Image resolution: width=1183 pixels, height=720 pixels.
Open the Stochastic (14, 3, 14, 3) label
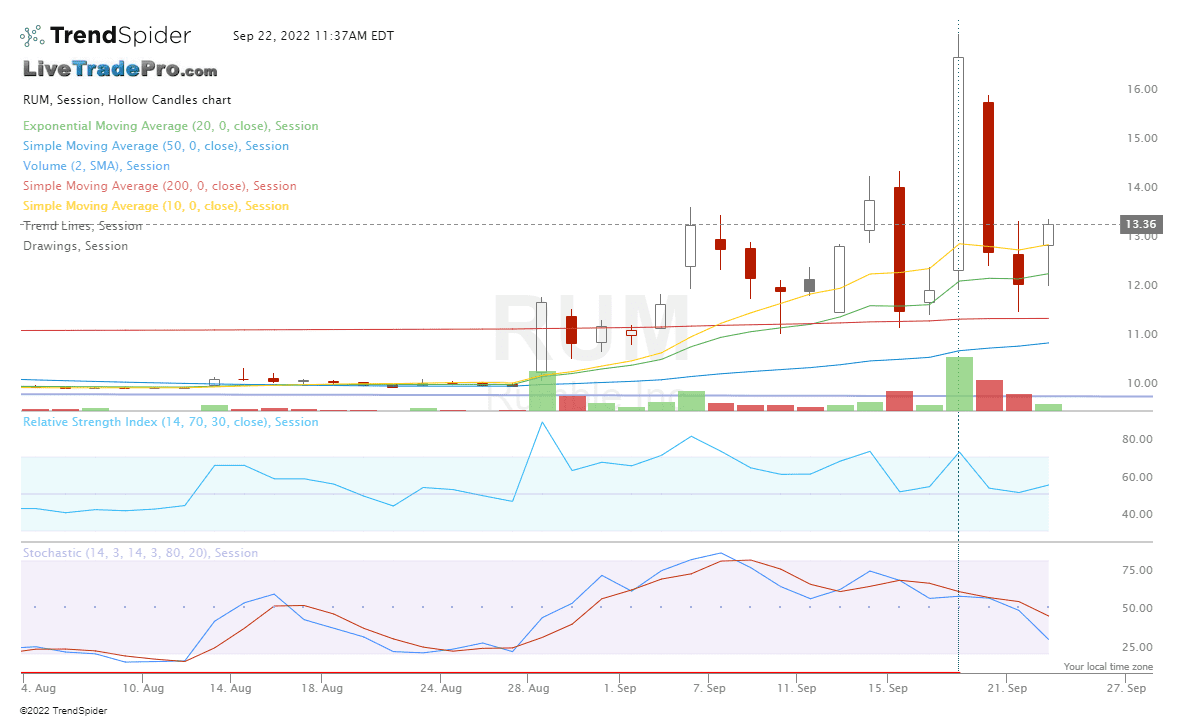coord(138,552)
